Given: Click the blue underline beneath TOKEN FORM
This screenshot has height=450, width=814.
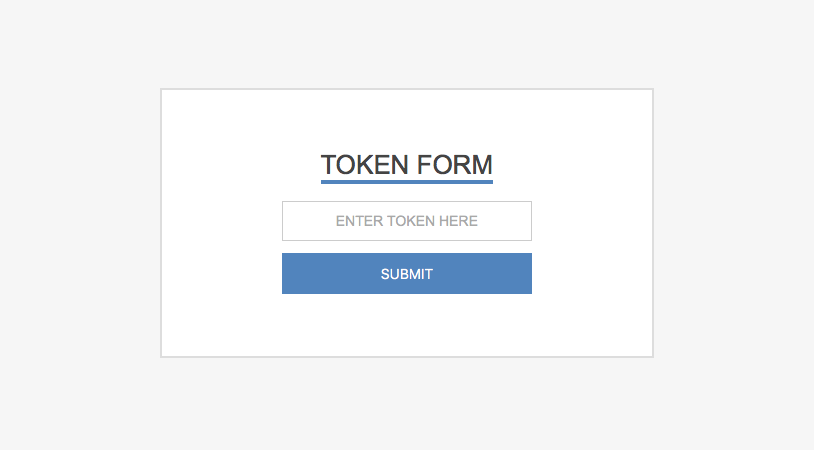Looking at the screenshot, I should tap(406, 182).
